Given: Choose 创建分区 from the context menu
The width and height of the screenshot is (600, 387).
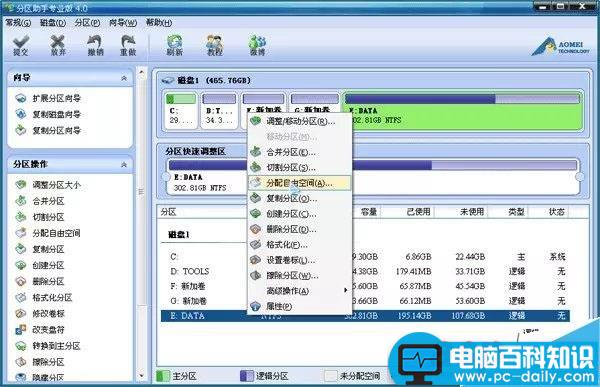Looking at the screenshot, I should [300, 214].
